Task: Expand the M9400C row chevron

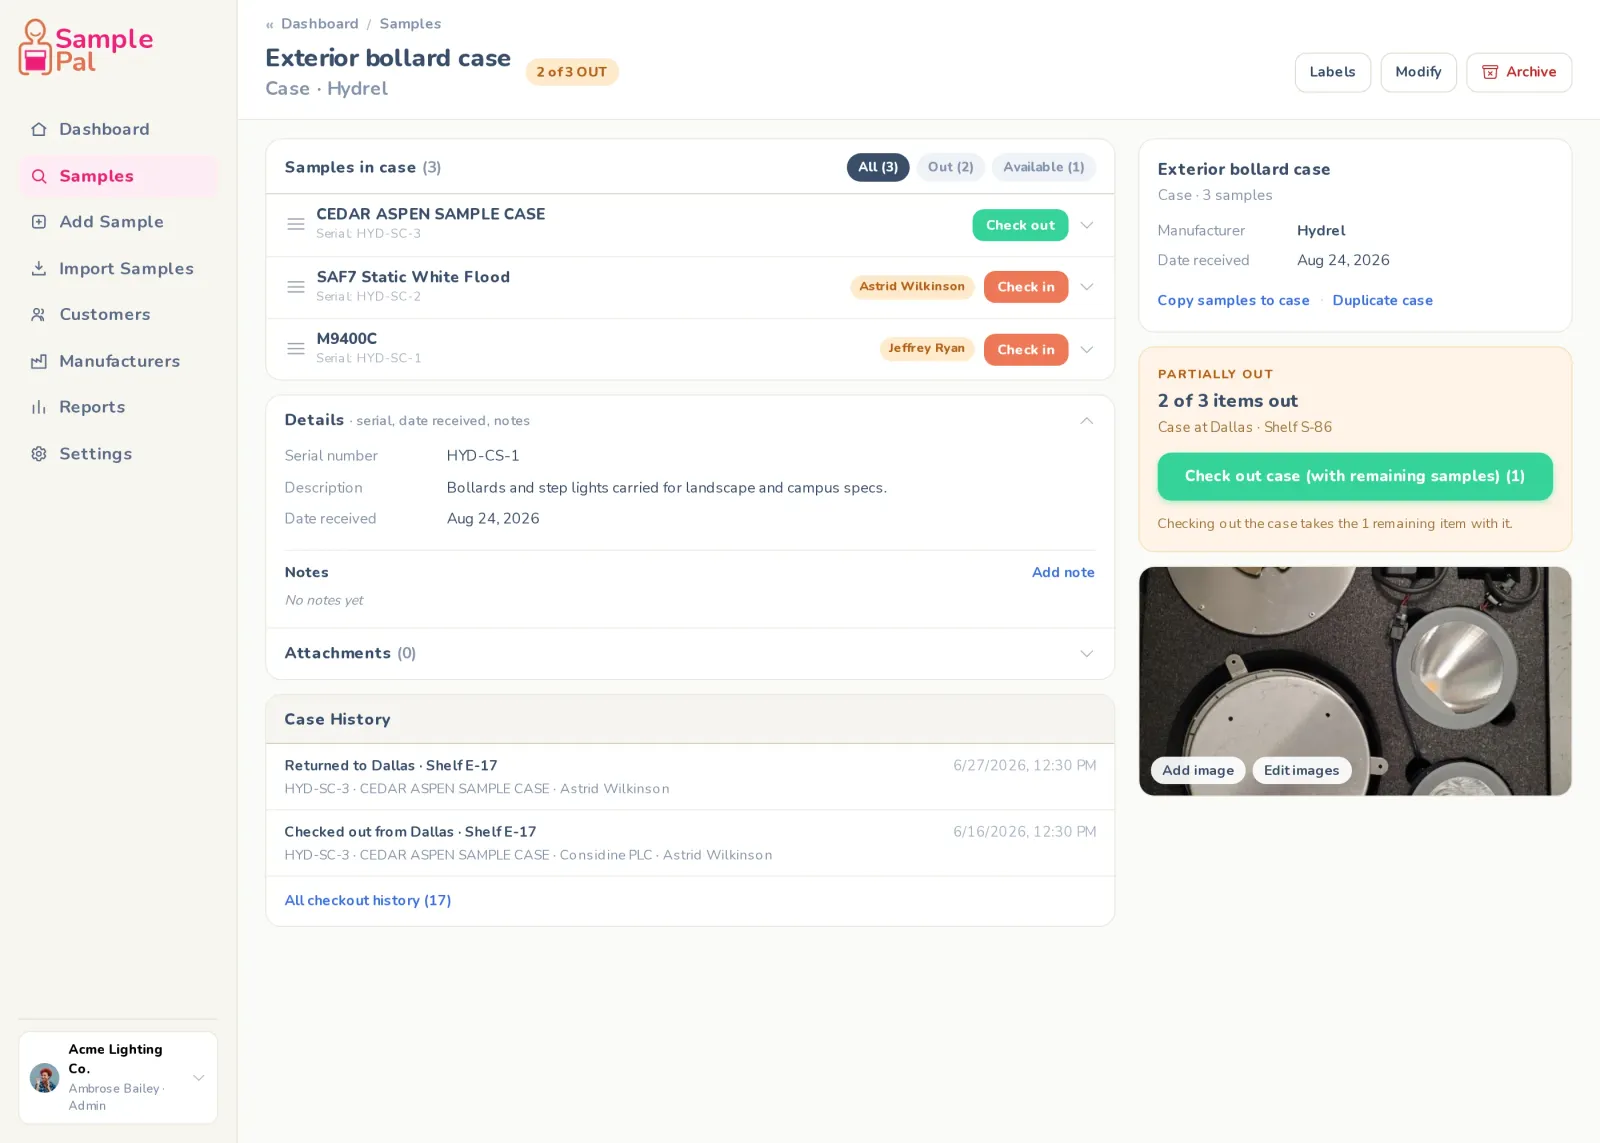Action: (1087, 349)
